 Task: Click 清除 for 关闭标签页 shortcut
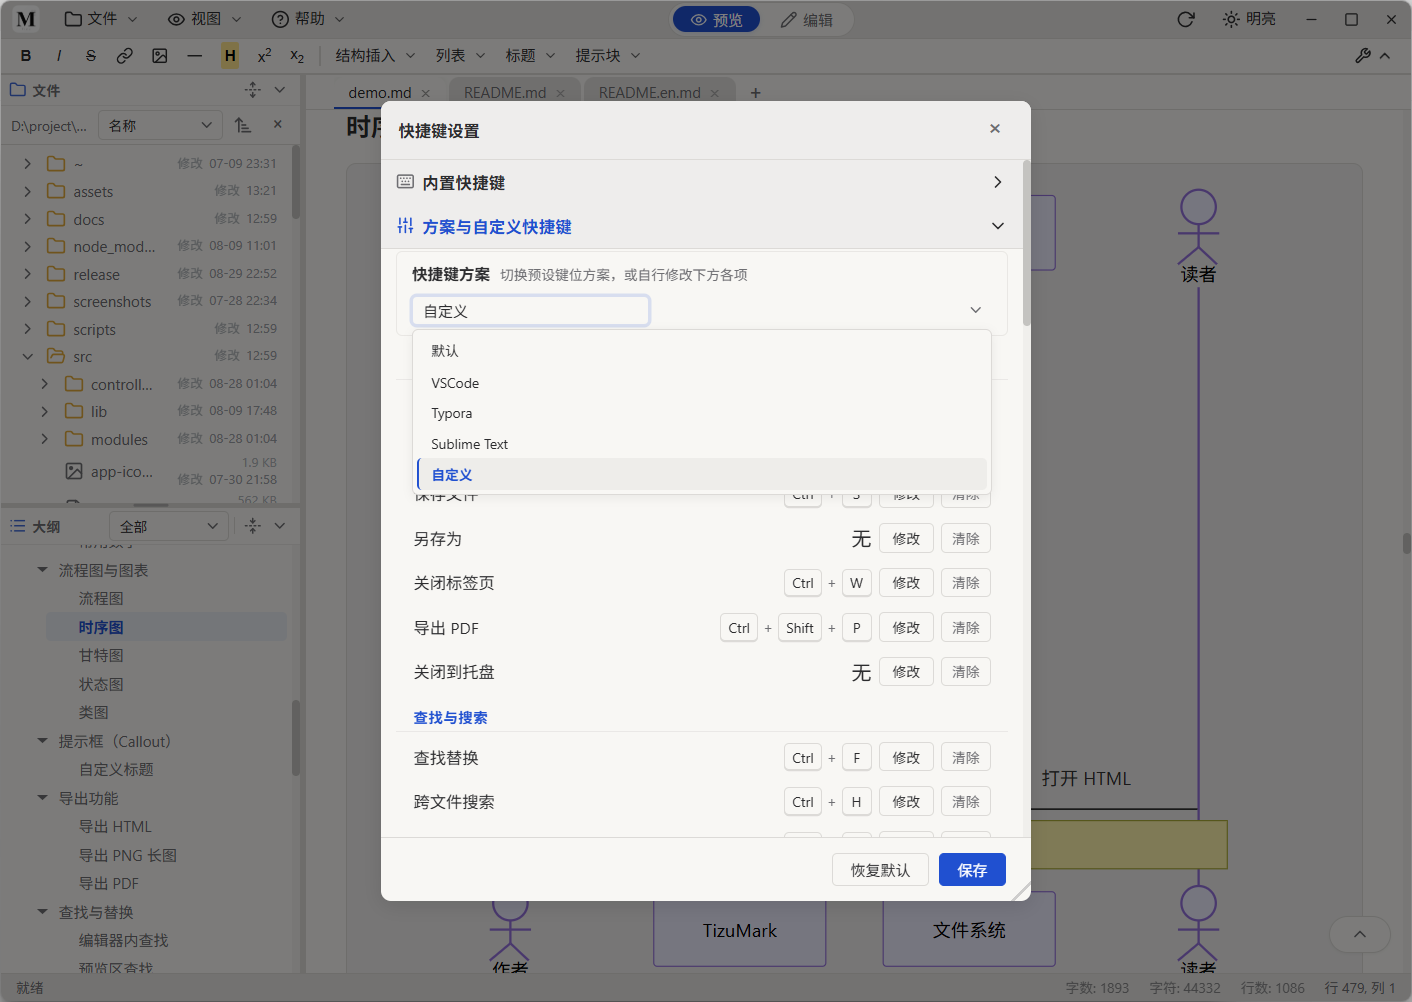tap(966, 583)
